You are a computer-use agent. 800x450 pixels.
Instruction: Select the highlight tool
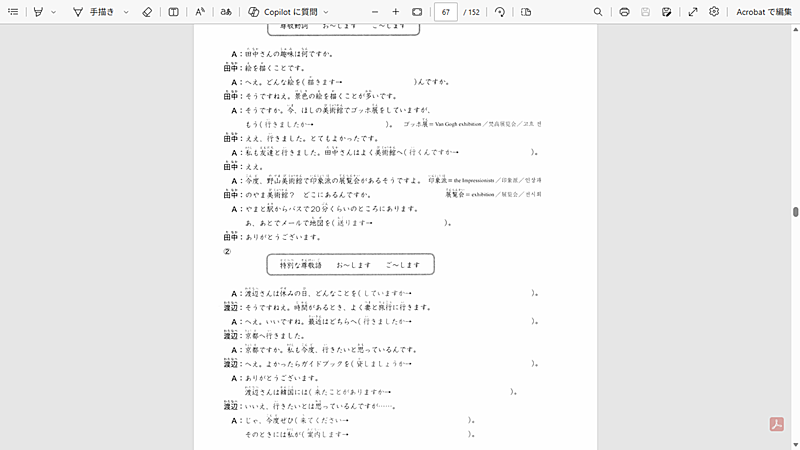point(38,12)
